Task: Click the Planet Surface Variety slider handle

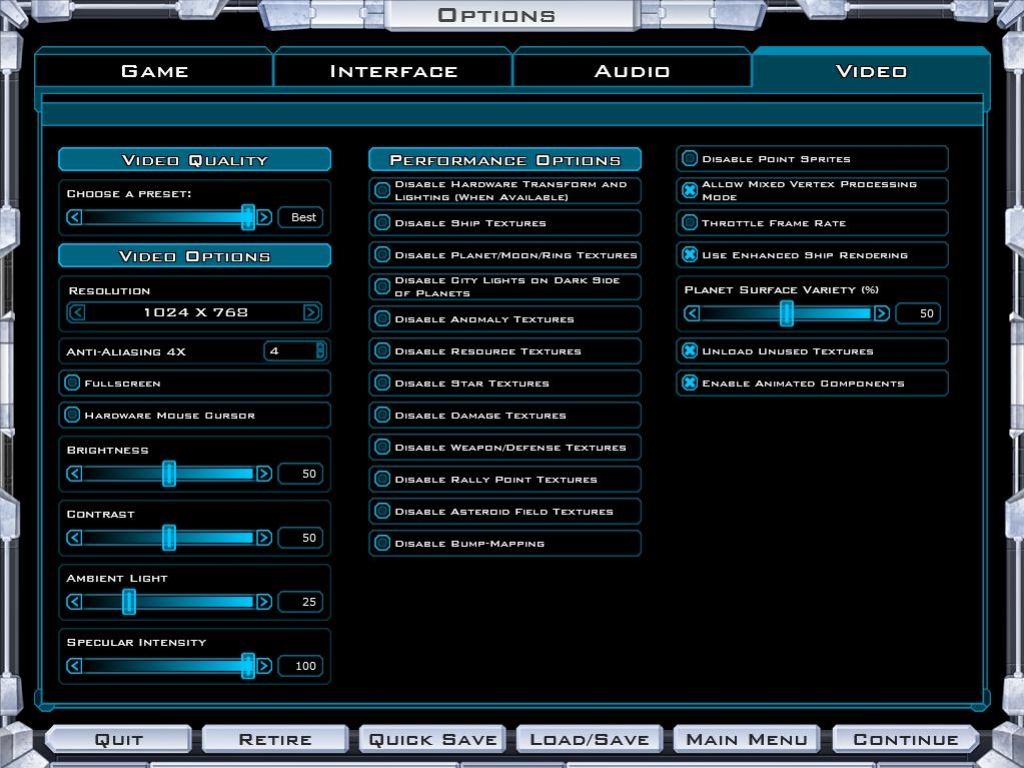Action: tap(787, 313)
